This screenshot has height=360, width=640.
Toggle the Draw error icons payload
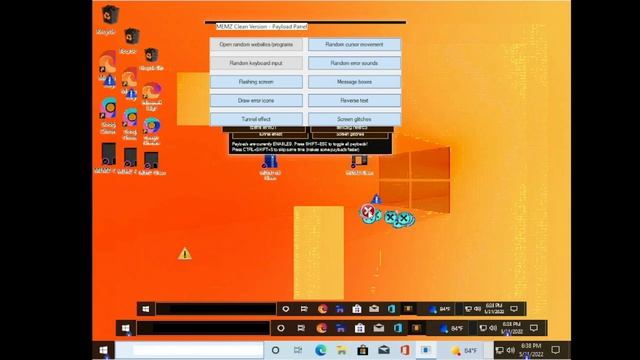(x=256, y=100)
